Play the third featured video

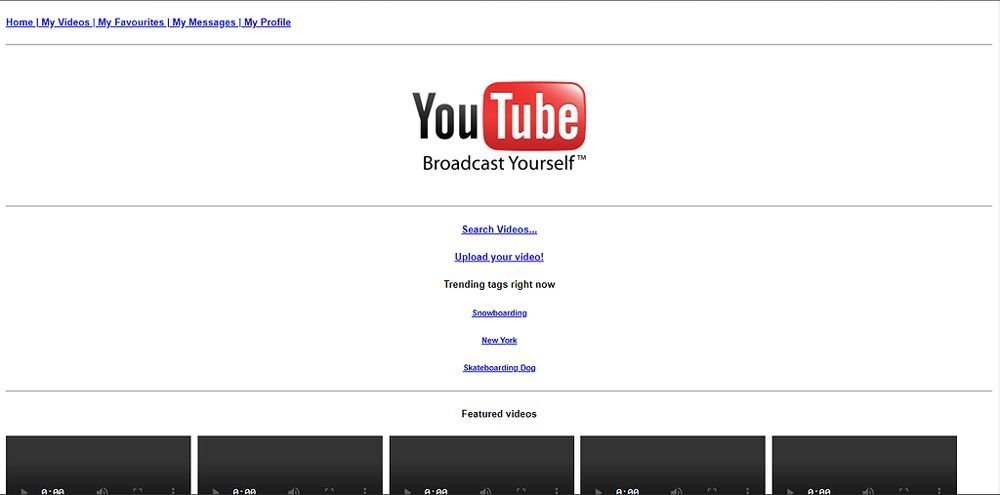(408, 492)
